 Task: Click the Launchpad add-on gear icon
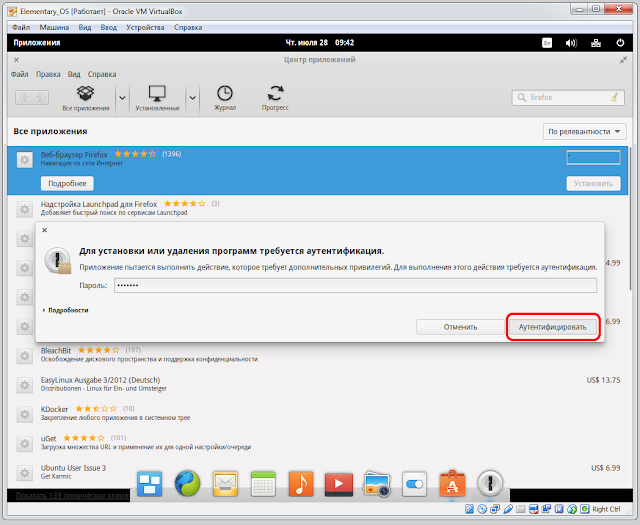25,209
